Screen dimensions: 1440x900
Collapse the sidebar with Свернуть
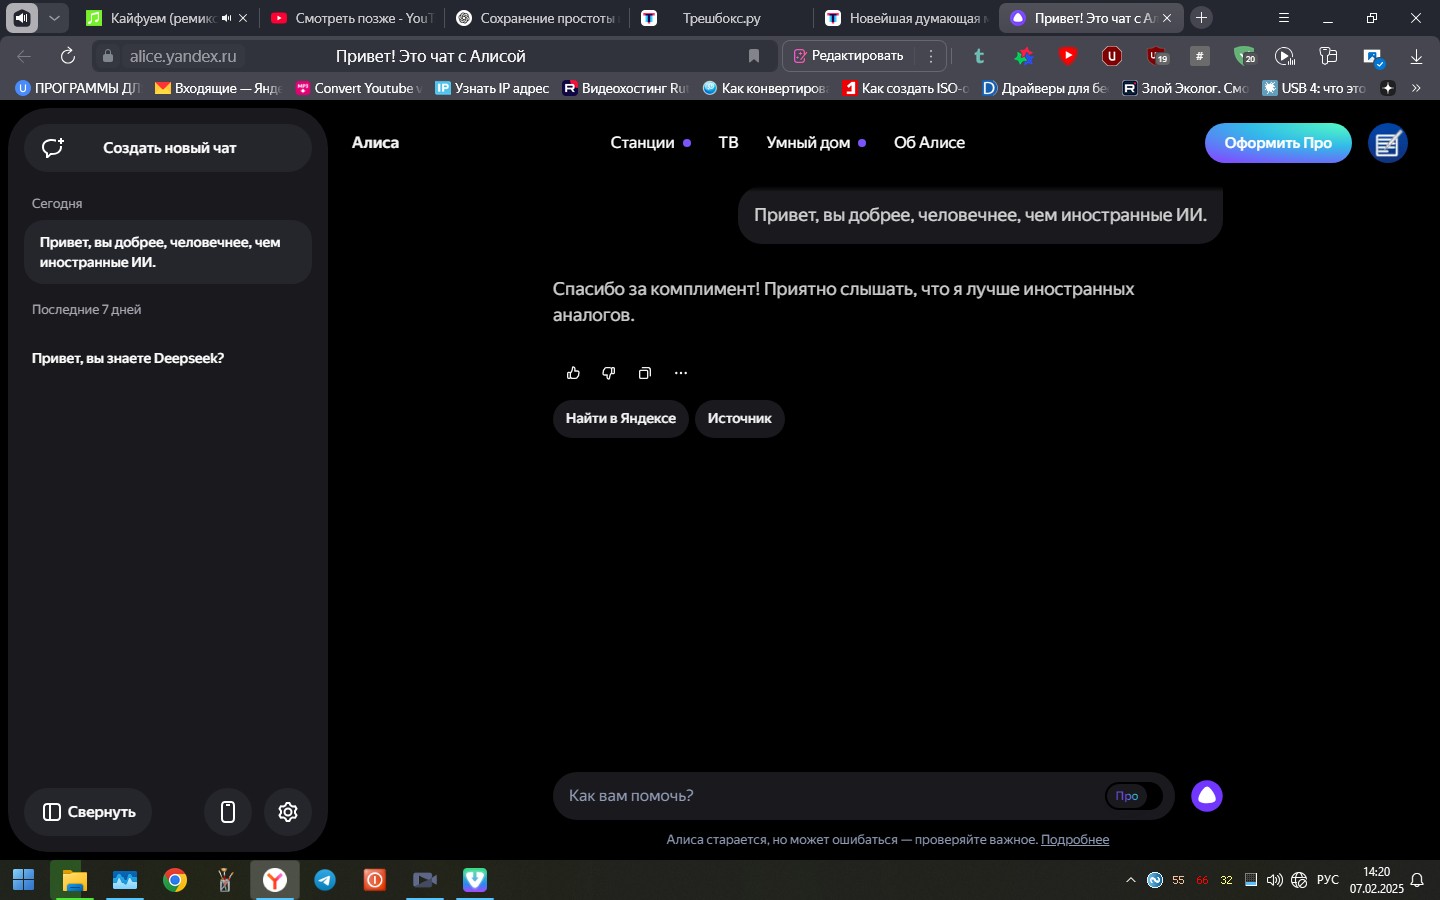88,812
